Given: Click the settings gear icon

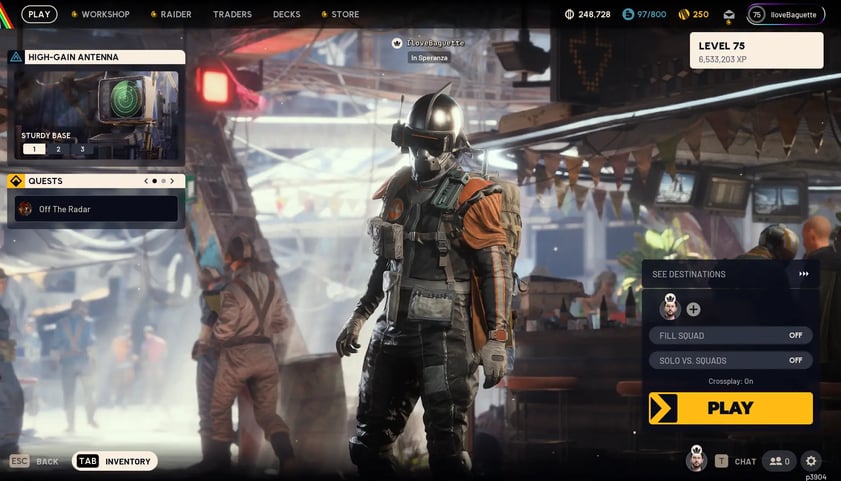Looking at the screenshot, I should tap(811, 461).
